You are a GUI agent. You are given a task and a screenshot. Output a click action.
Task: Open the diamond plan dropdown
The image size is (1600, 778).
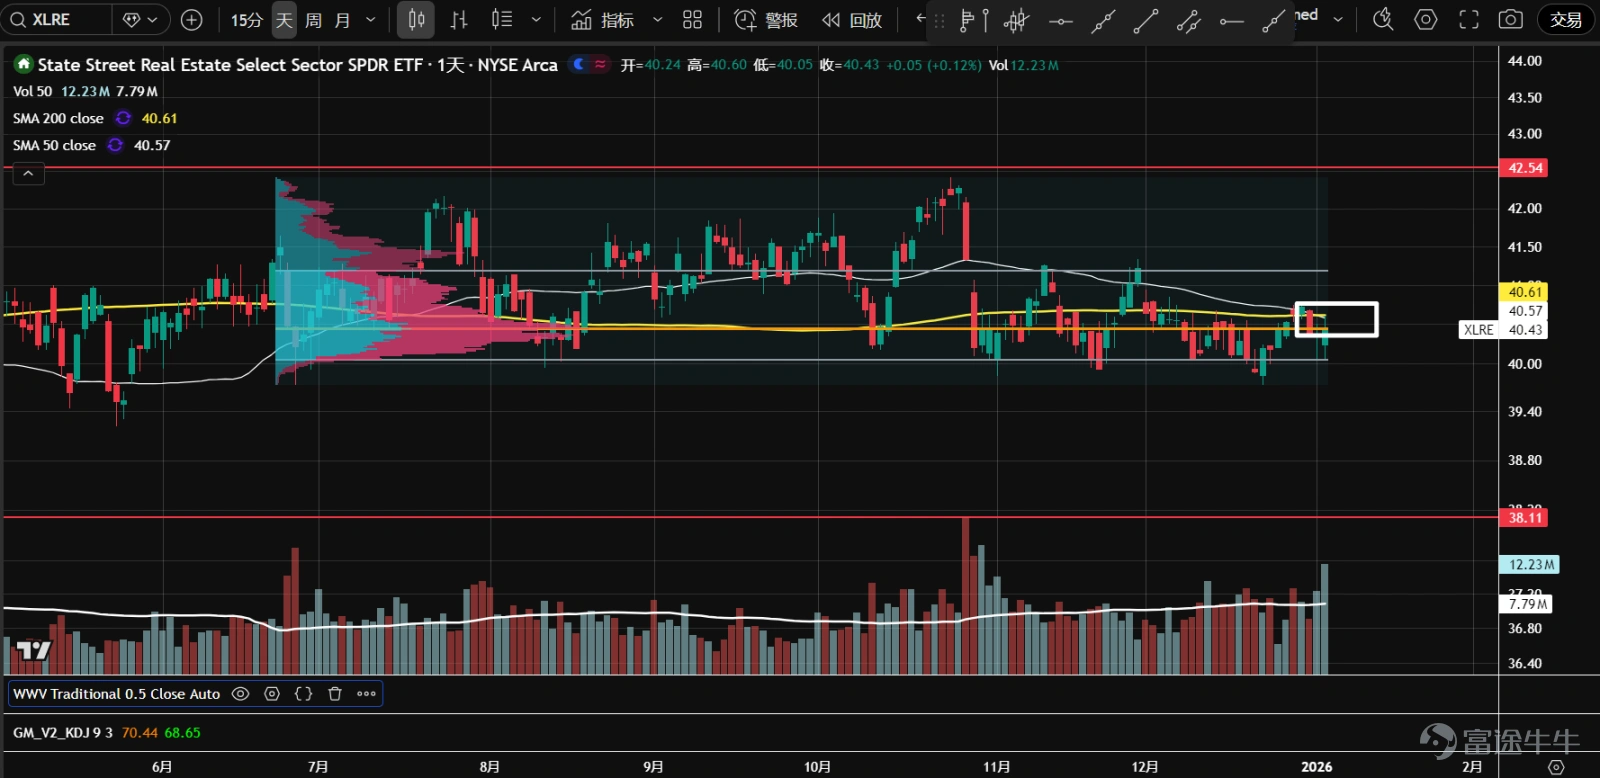pos(140,19)
